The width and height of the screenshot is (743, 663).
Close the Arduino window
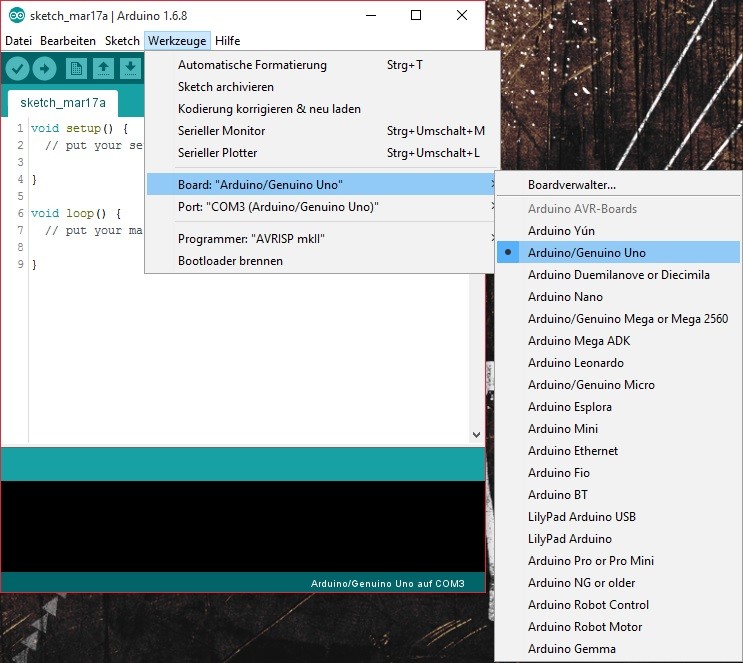[462, 15]
